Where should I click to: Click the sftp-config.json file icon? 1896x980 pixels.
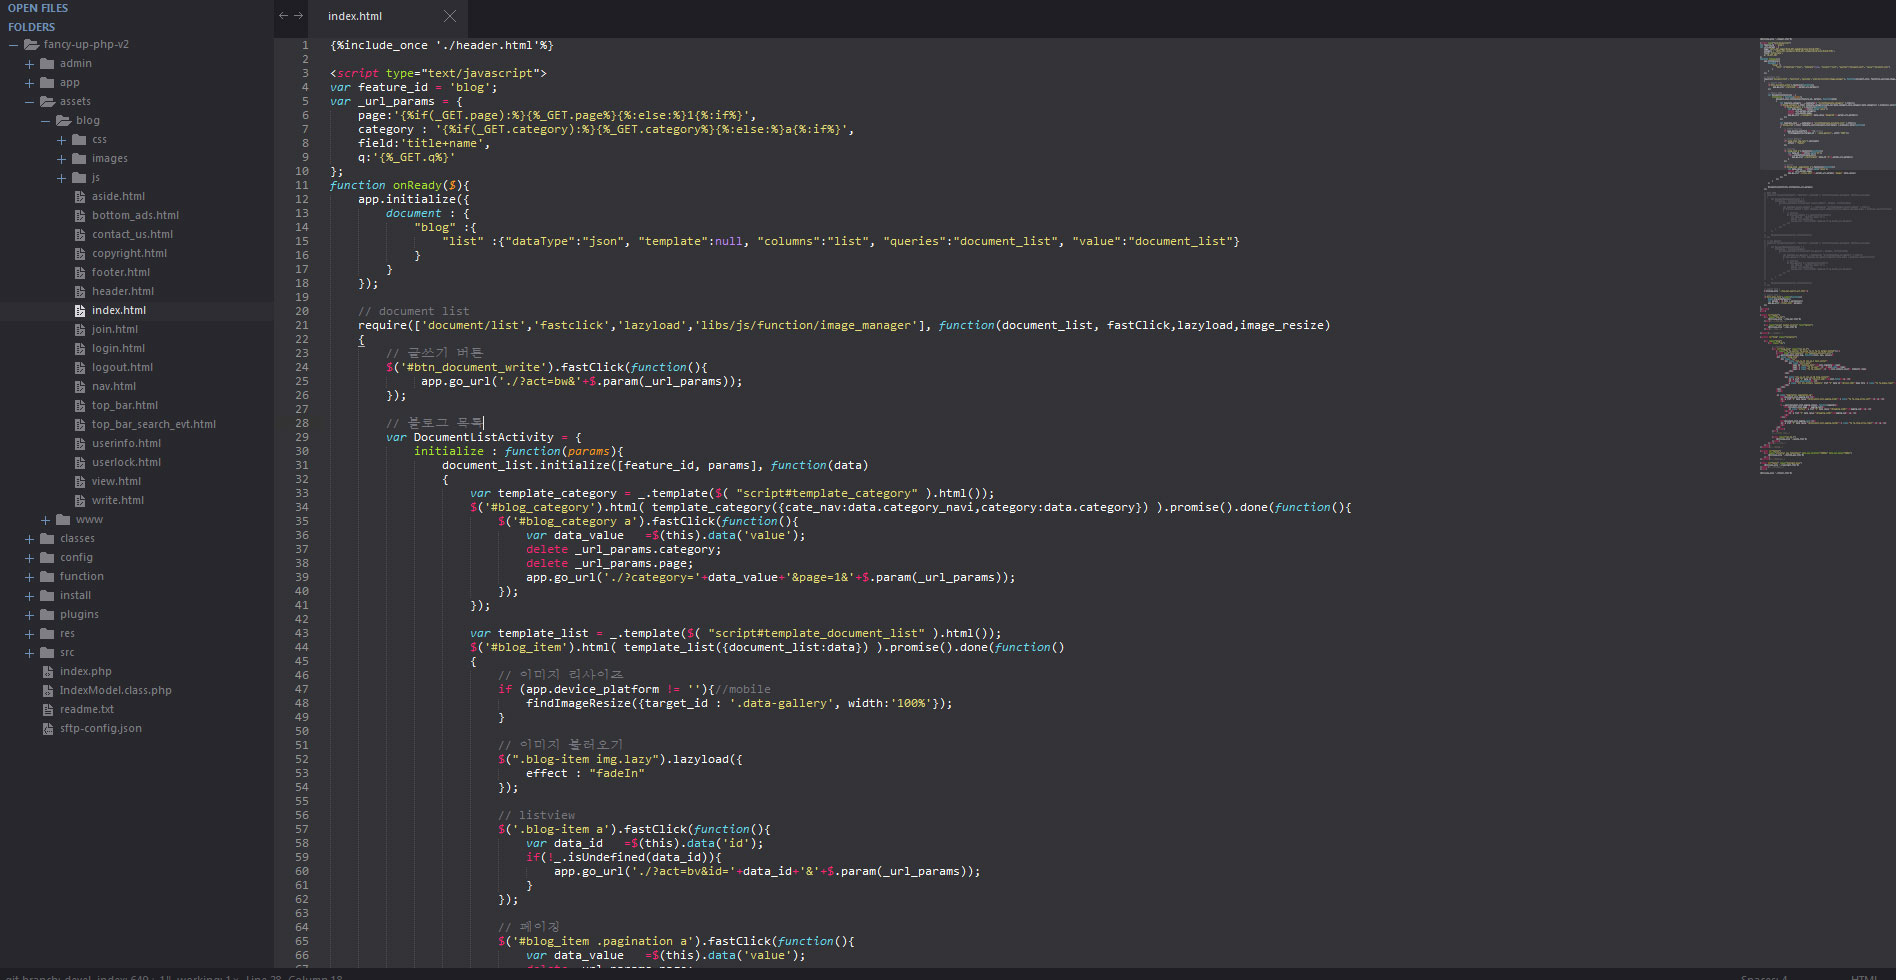(48, 729)
